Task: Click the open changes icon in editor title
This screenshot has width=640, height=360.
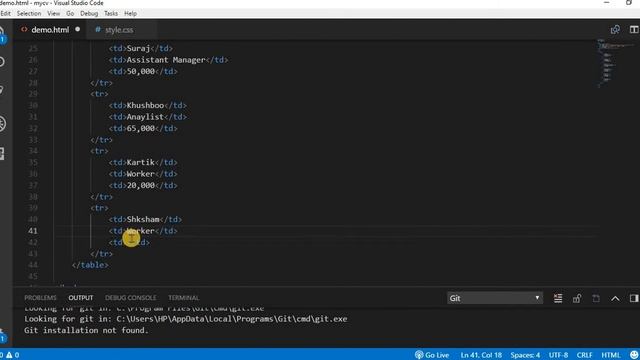Action: coord(615,29)
